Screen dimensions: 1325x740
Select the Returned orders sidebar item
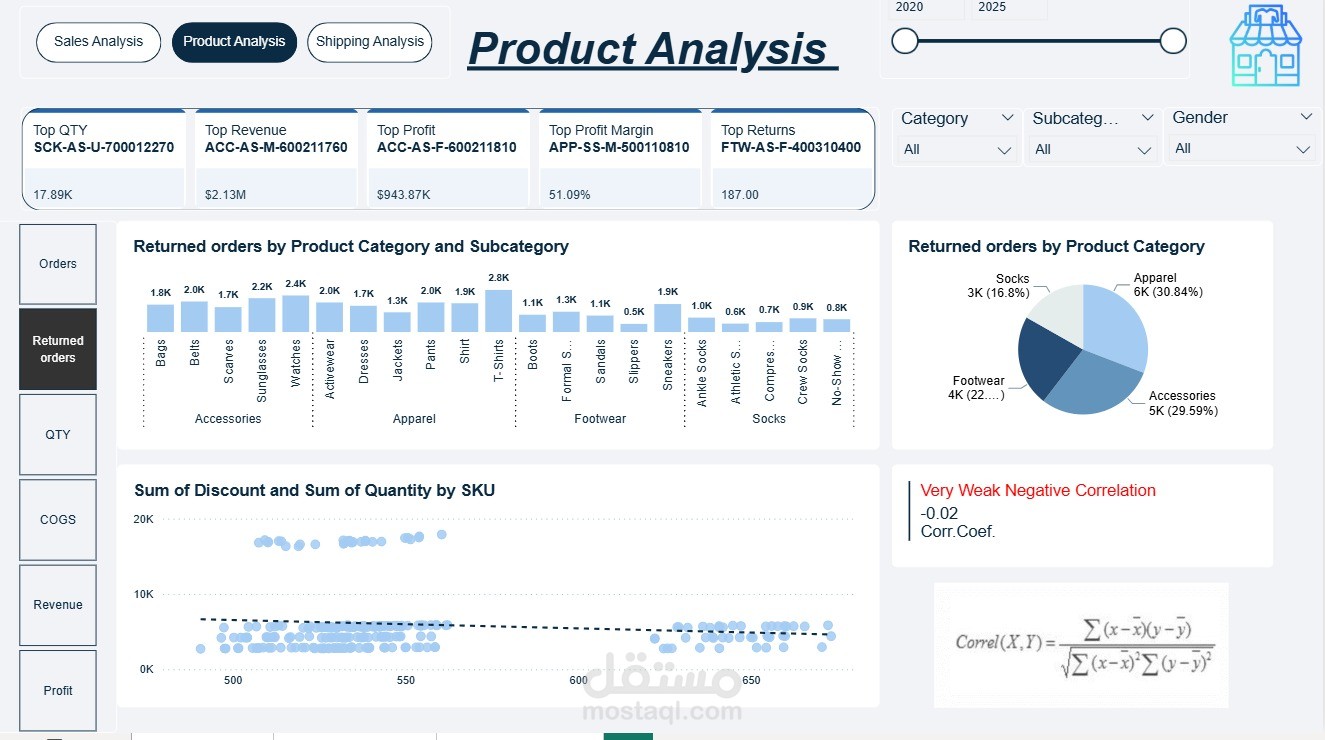click(57, 348)
